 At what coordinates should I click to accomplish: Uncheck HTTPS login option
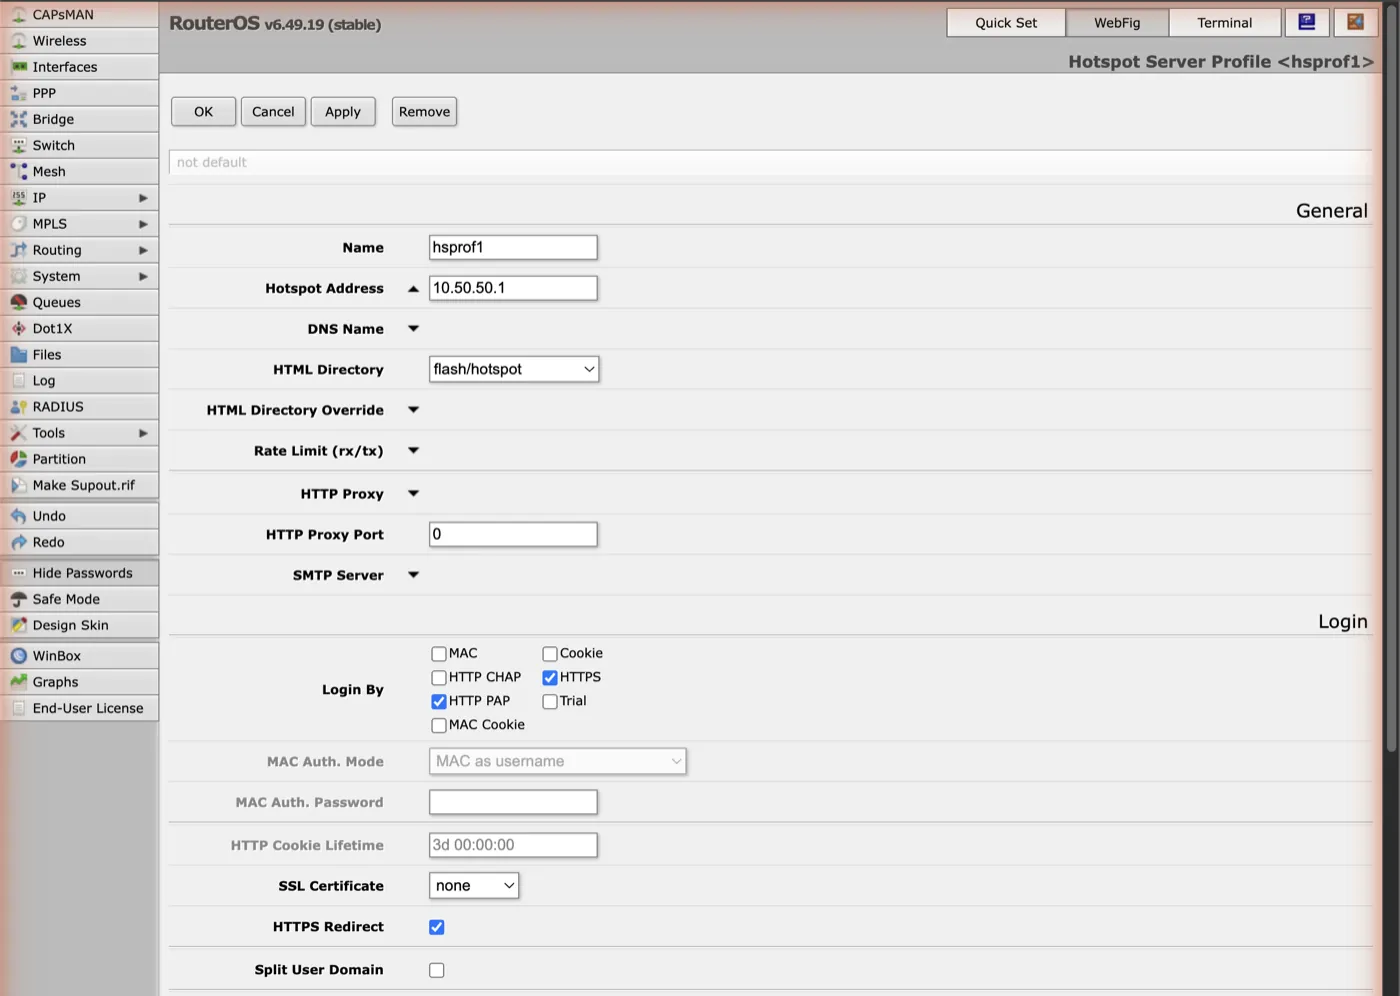(550, 678)
